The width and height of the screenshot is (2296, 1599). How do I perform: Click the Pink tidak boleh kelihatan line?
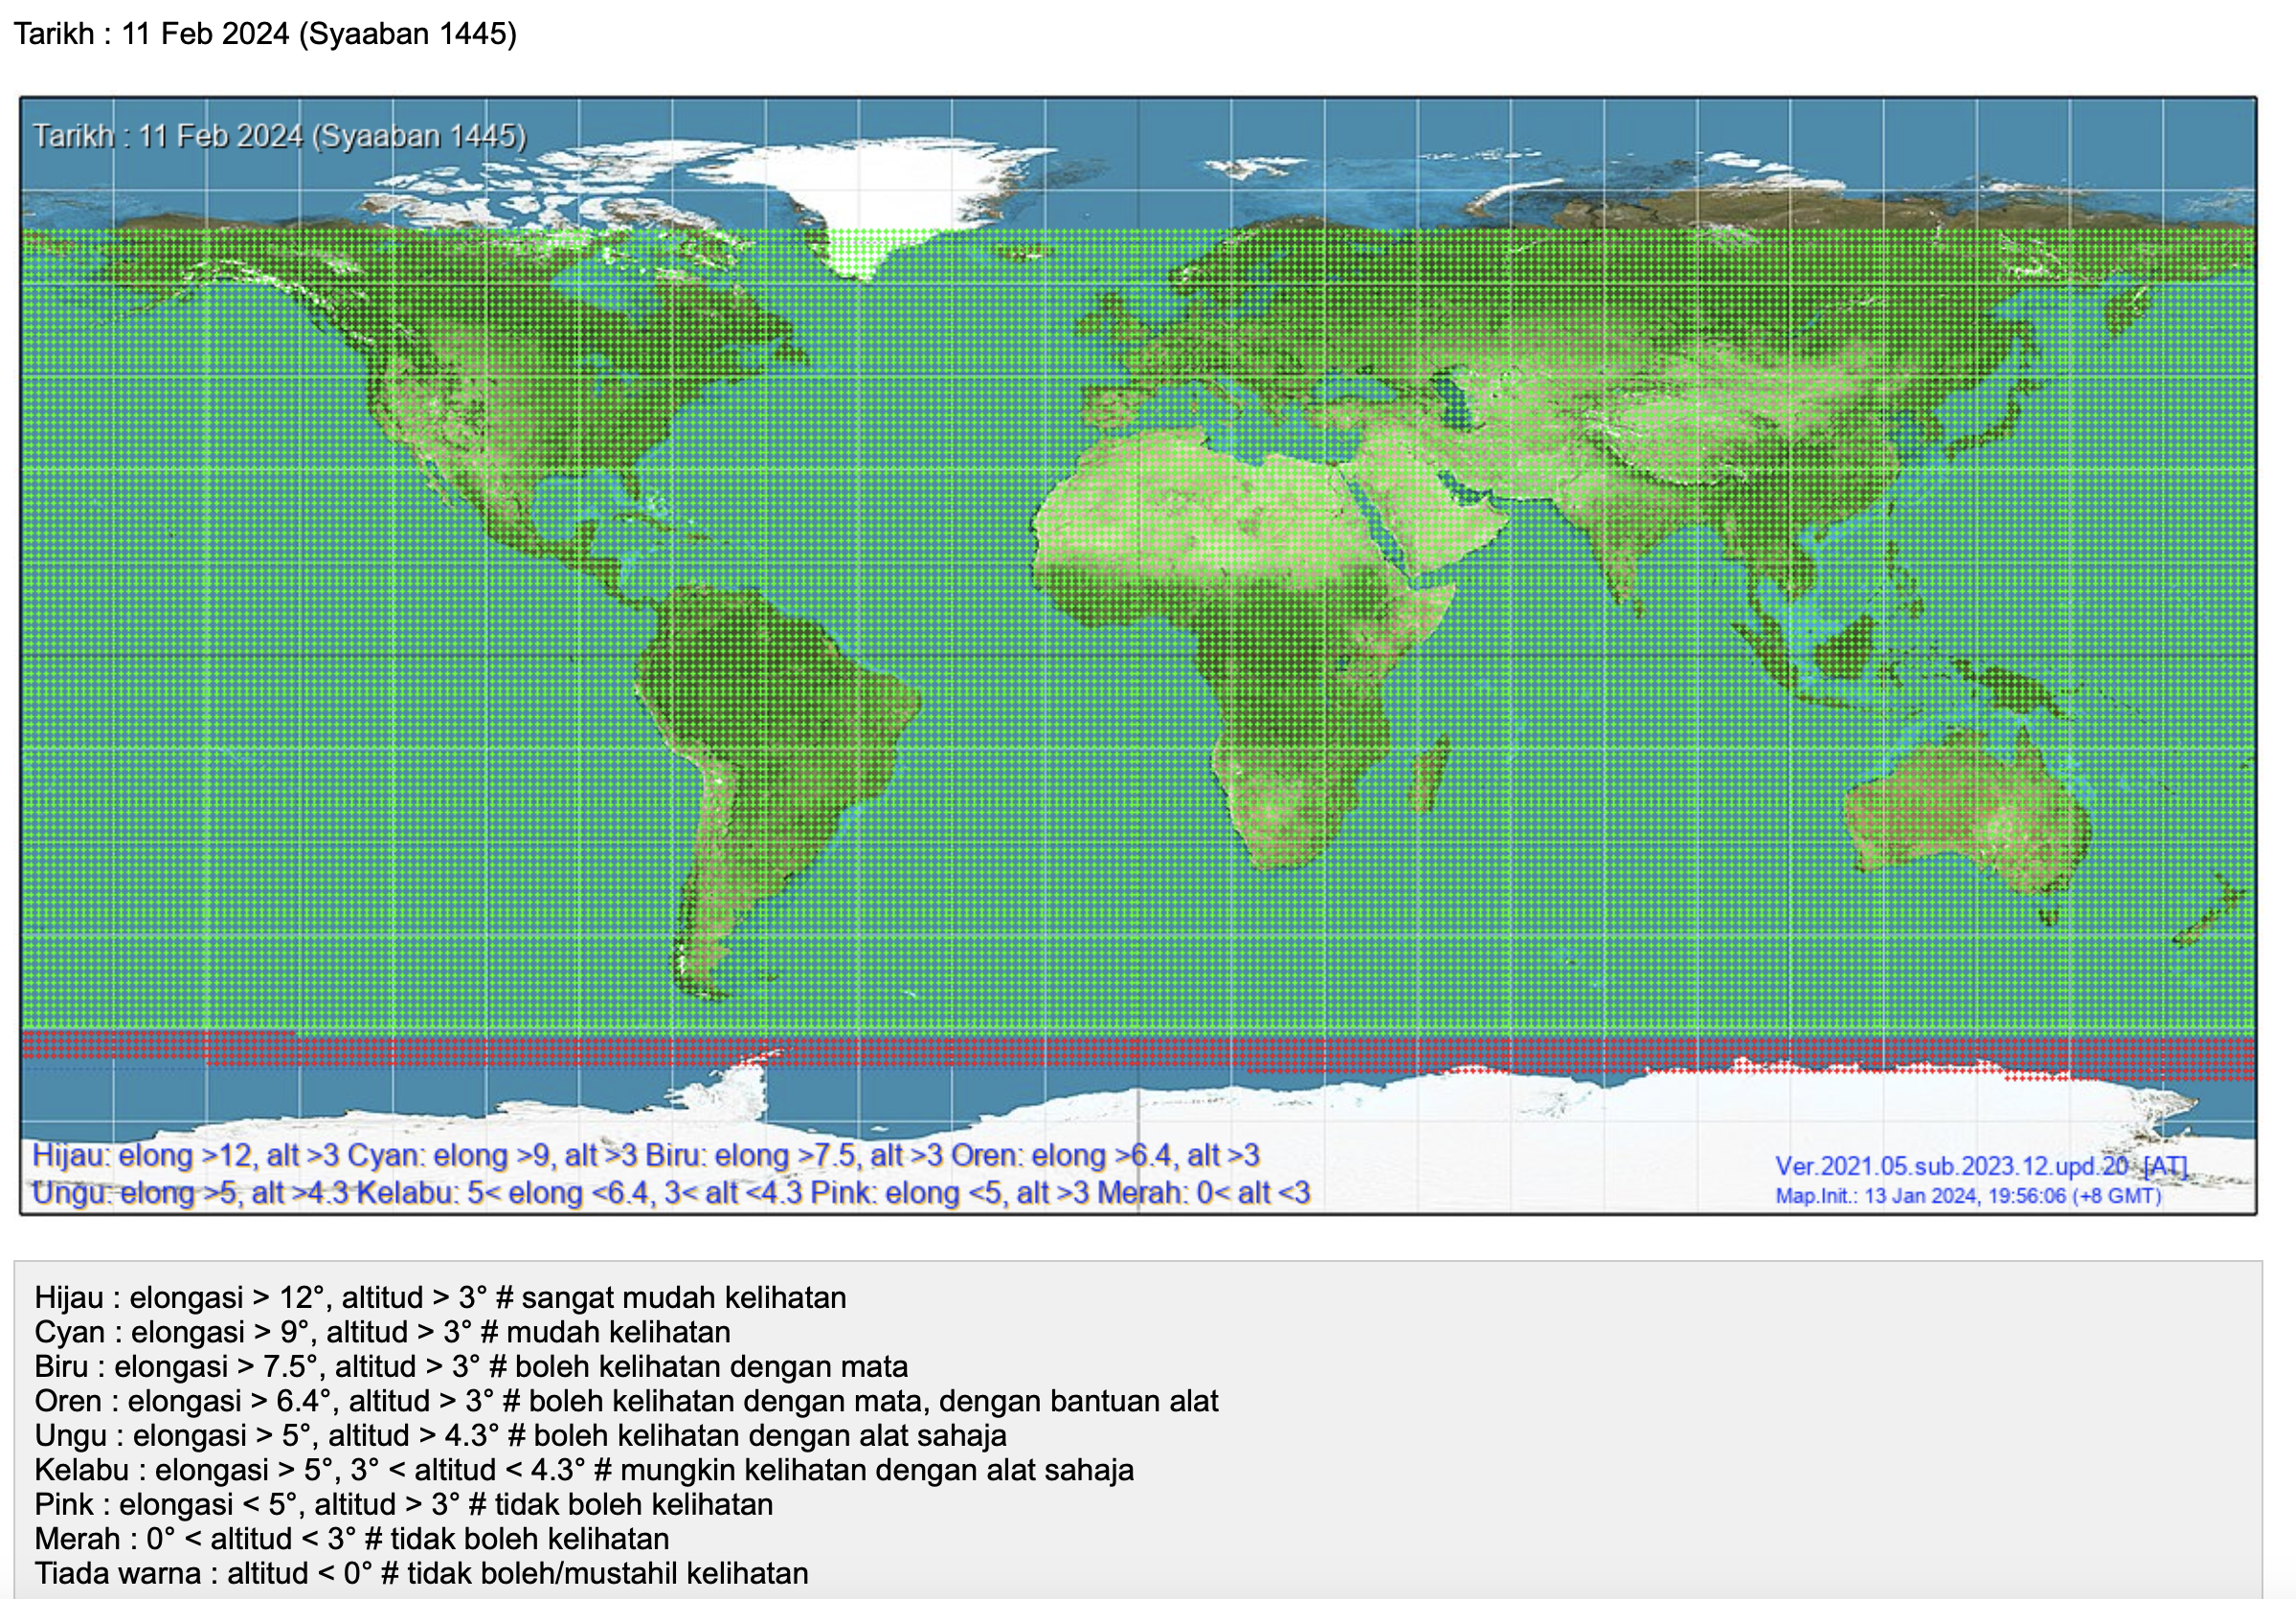(403, 1504)
